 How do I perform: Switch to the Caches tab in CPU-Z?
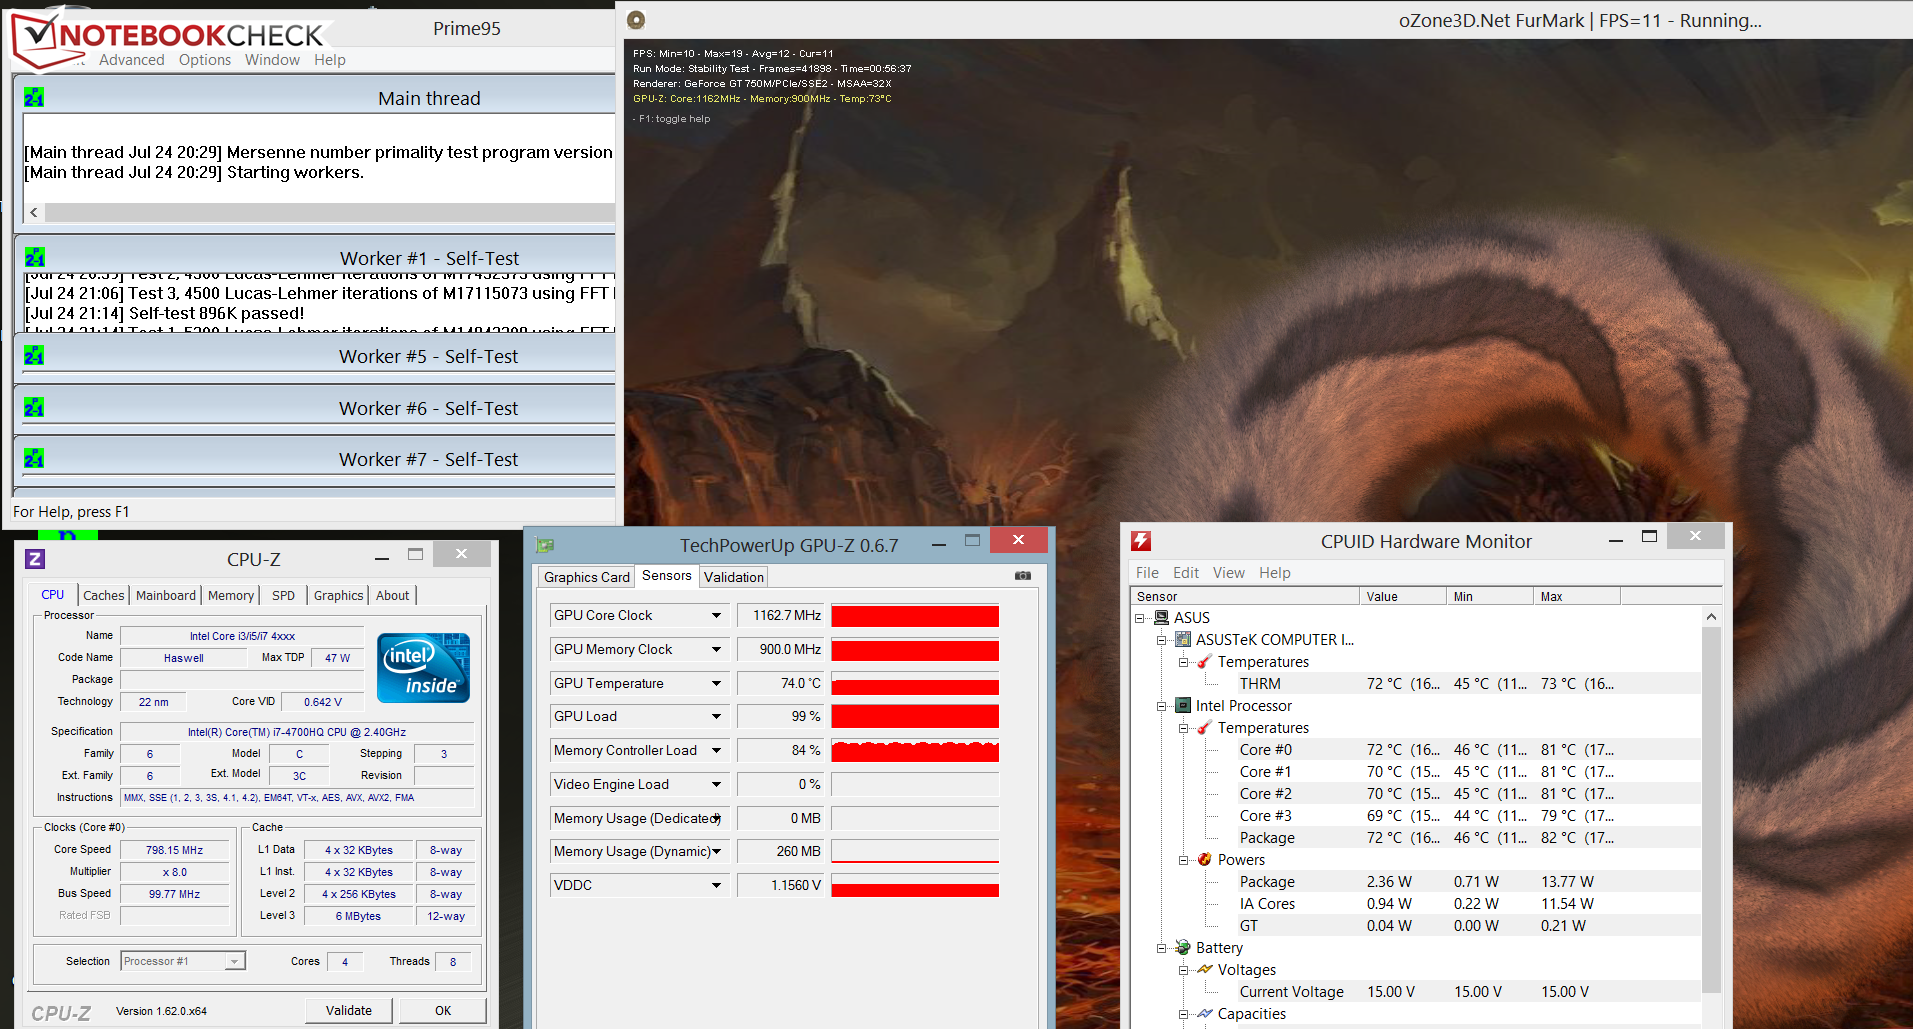coord(104,595)
